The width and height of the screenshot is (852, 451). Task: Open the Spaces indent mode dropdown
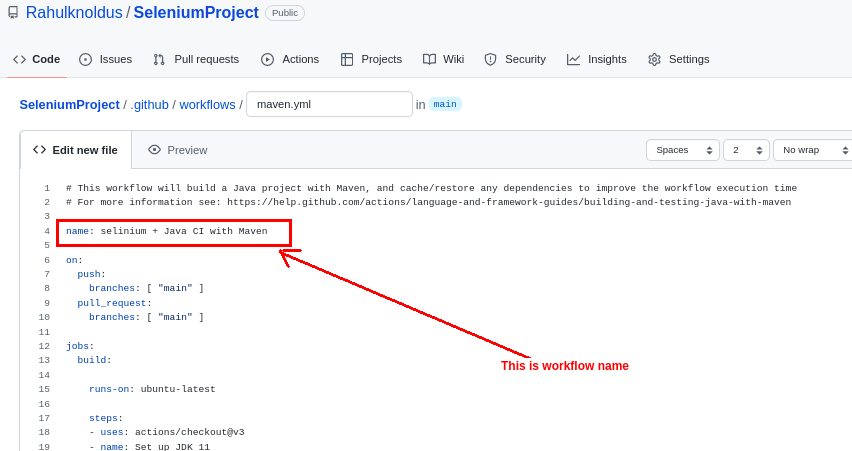683,150
